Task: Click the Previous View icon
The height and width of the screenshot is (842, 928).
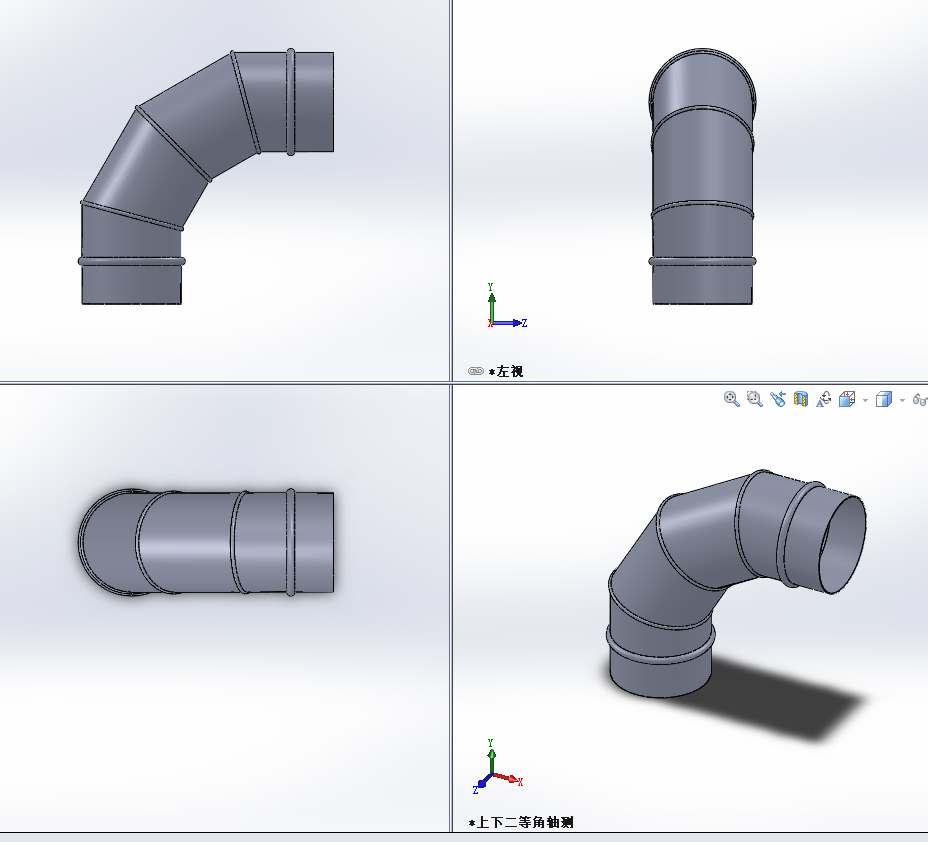Action: [x=778, y=399]
